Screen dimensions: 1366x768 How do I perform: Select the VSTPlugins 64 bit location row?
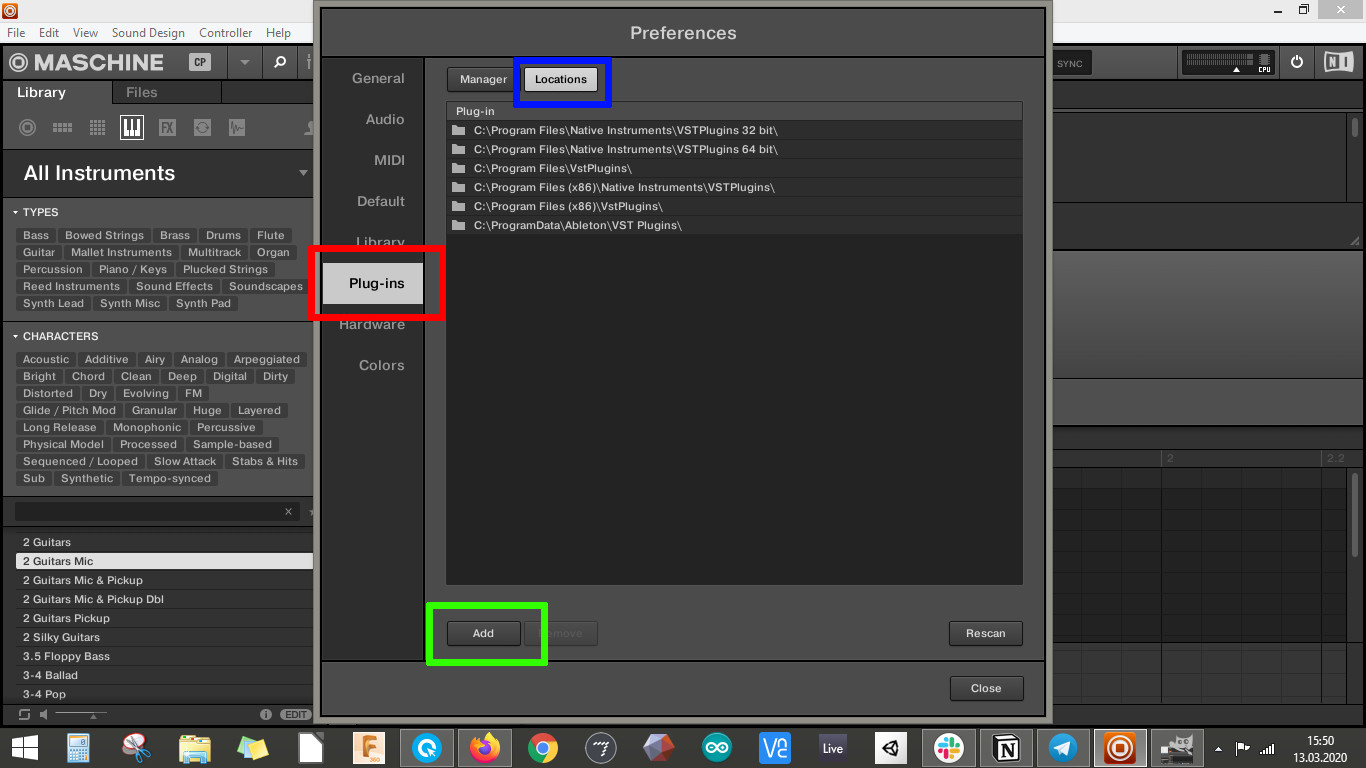coord(734,149)
